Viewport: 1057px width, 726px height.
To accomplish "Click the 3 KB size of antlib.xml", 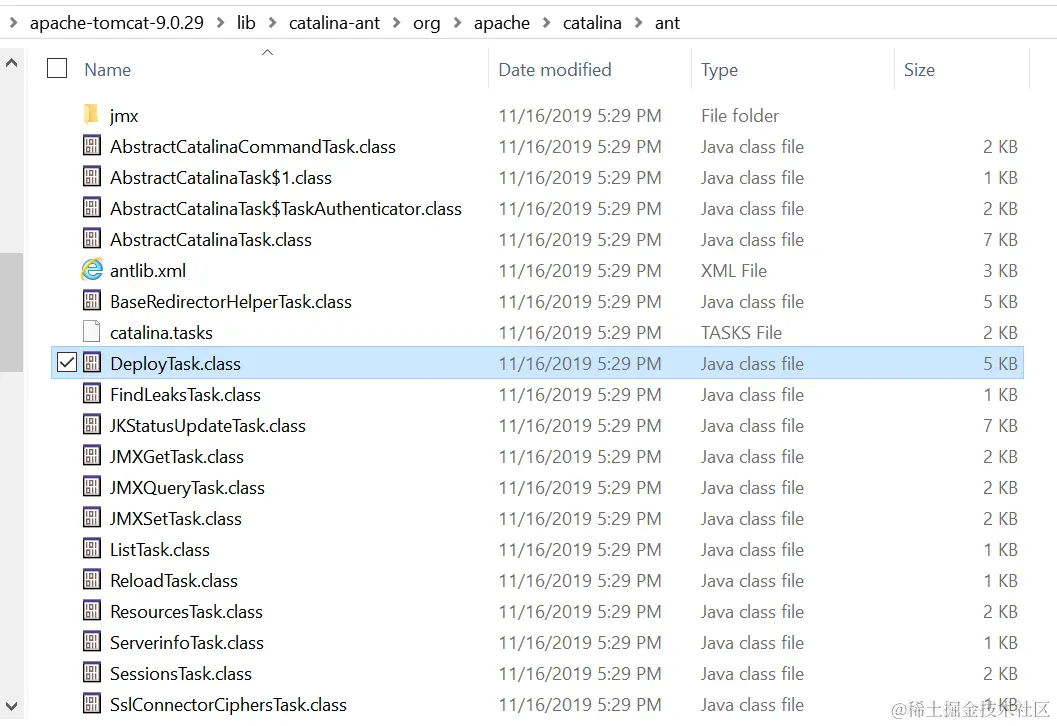I will coord(1000,271).
